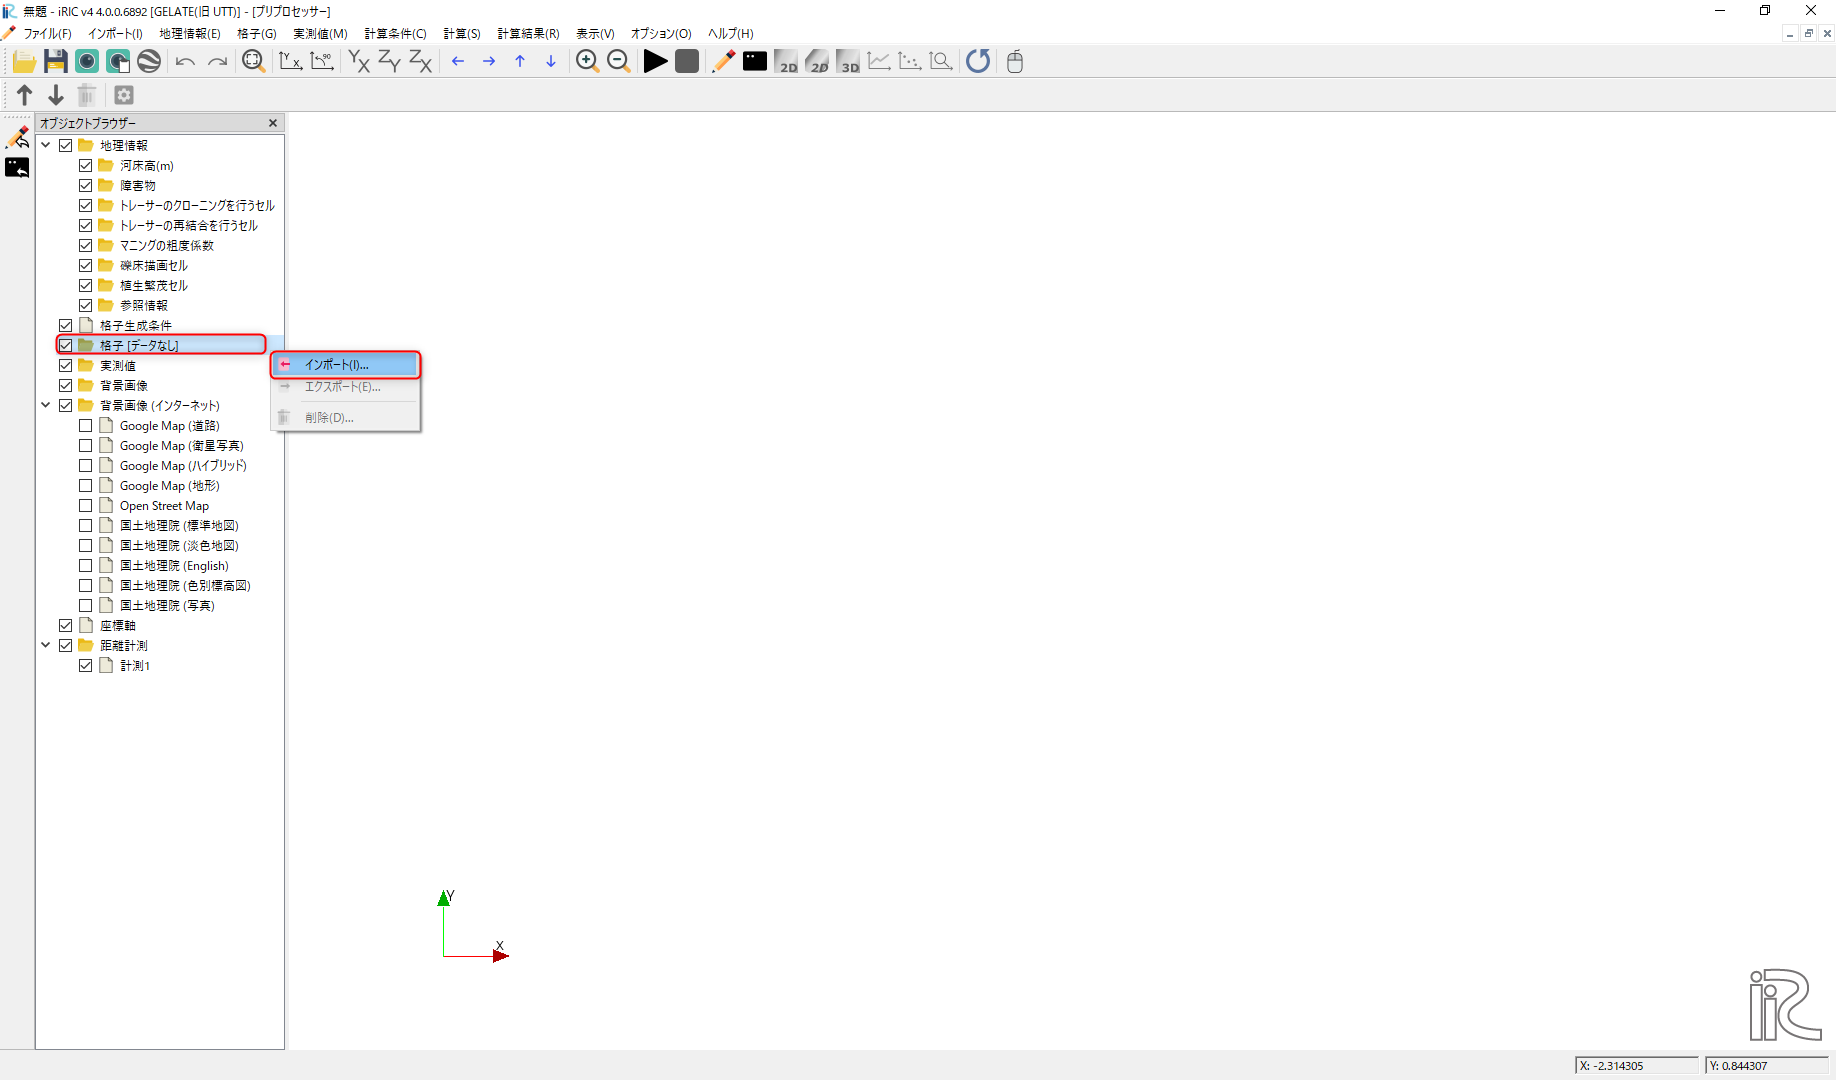Click the Zoom Out magnifier icon
1836x1080 pixels.
(618, 61)
